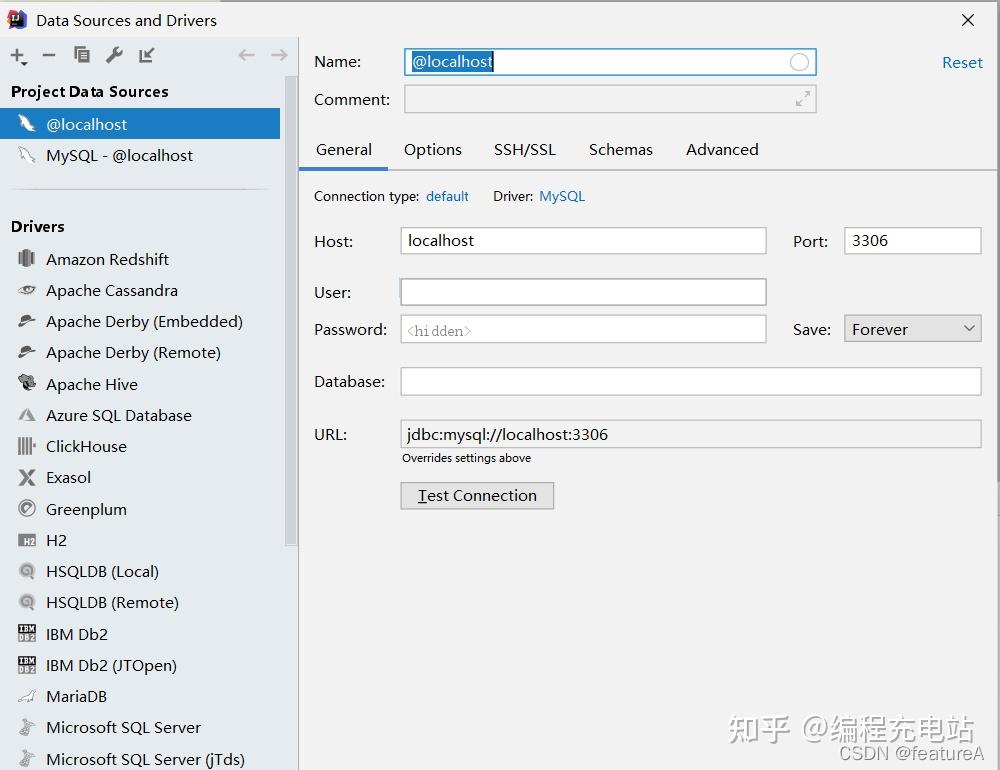Click the Apache Cassandra driver icon
The image size is (1000, 770).
coord(27,290)
